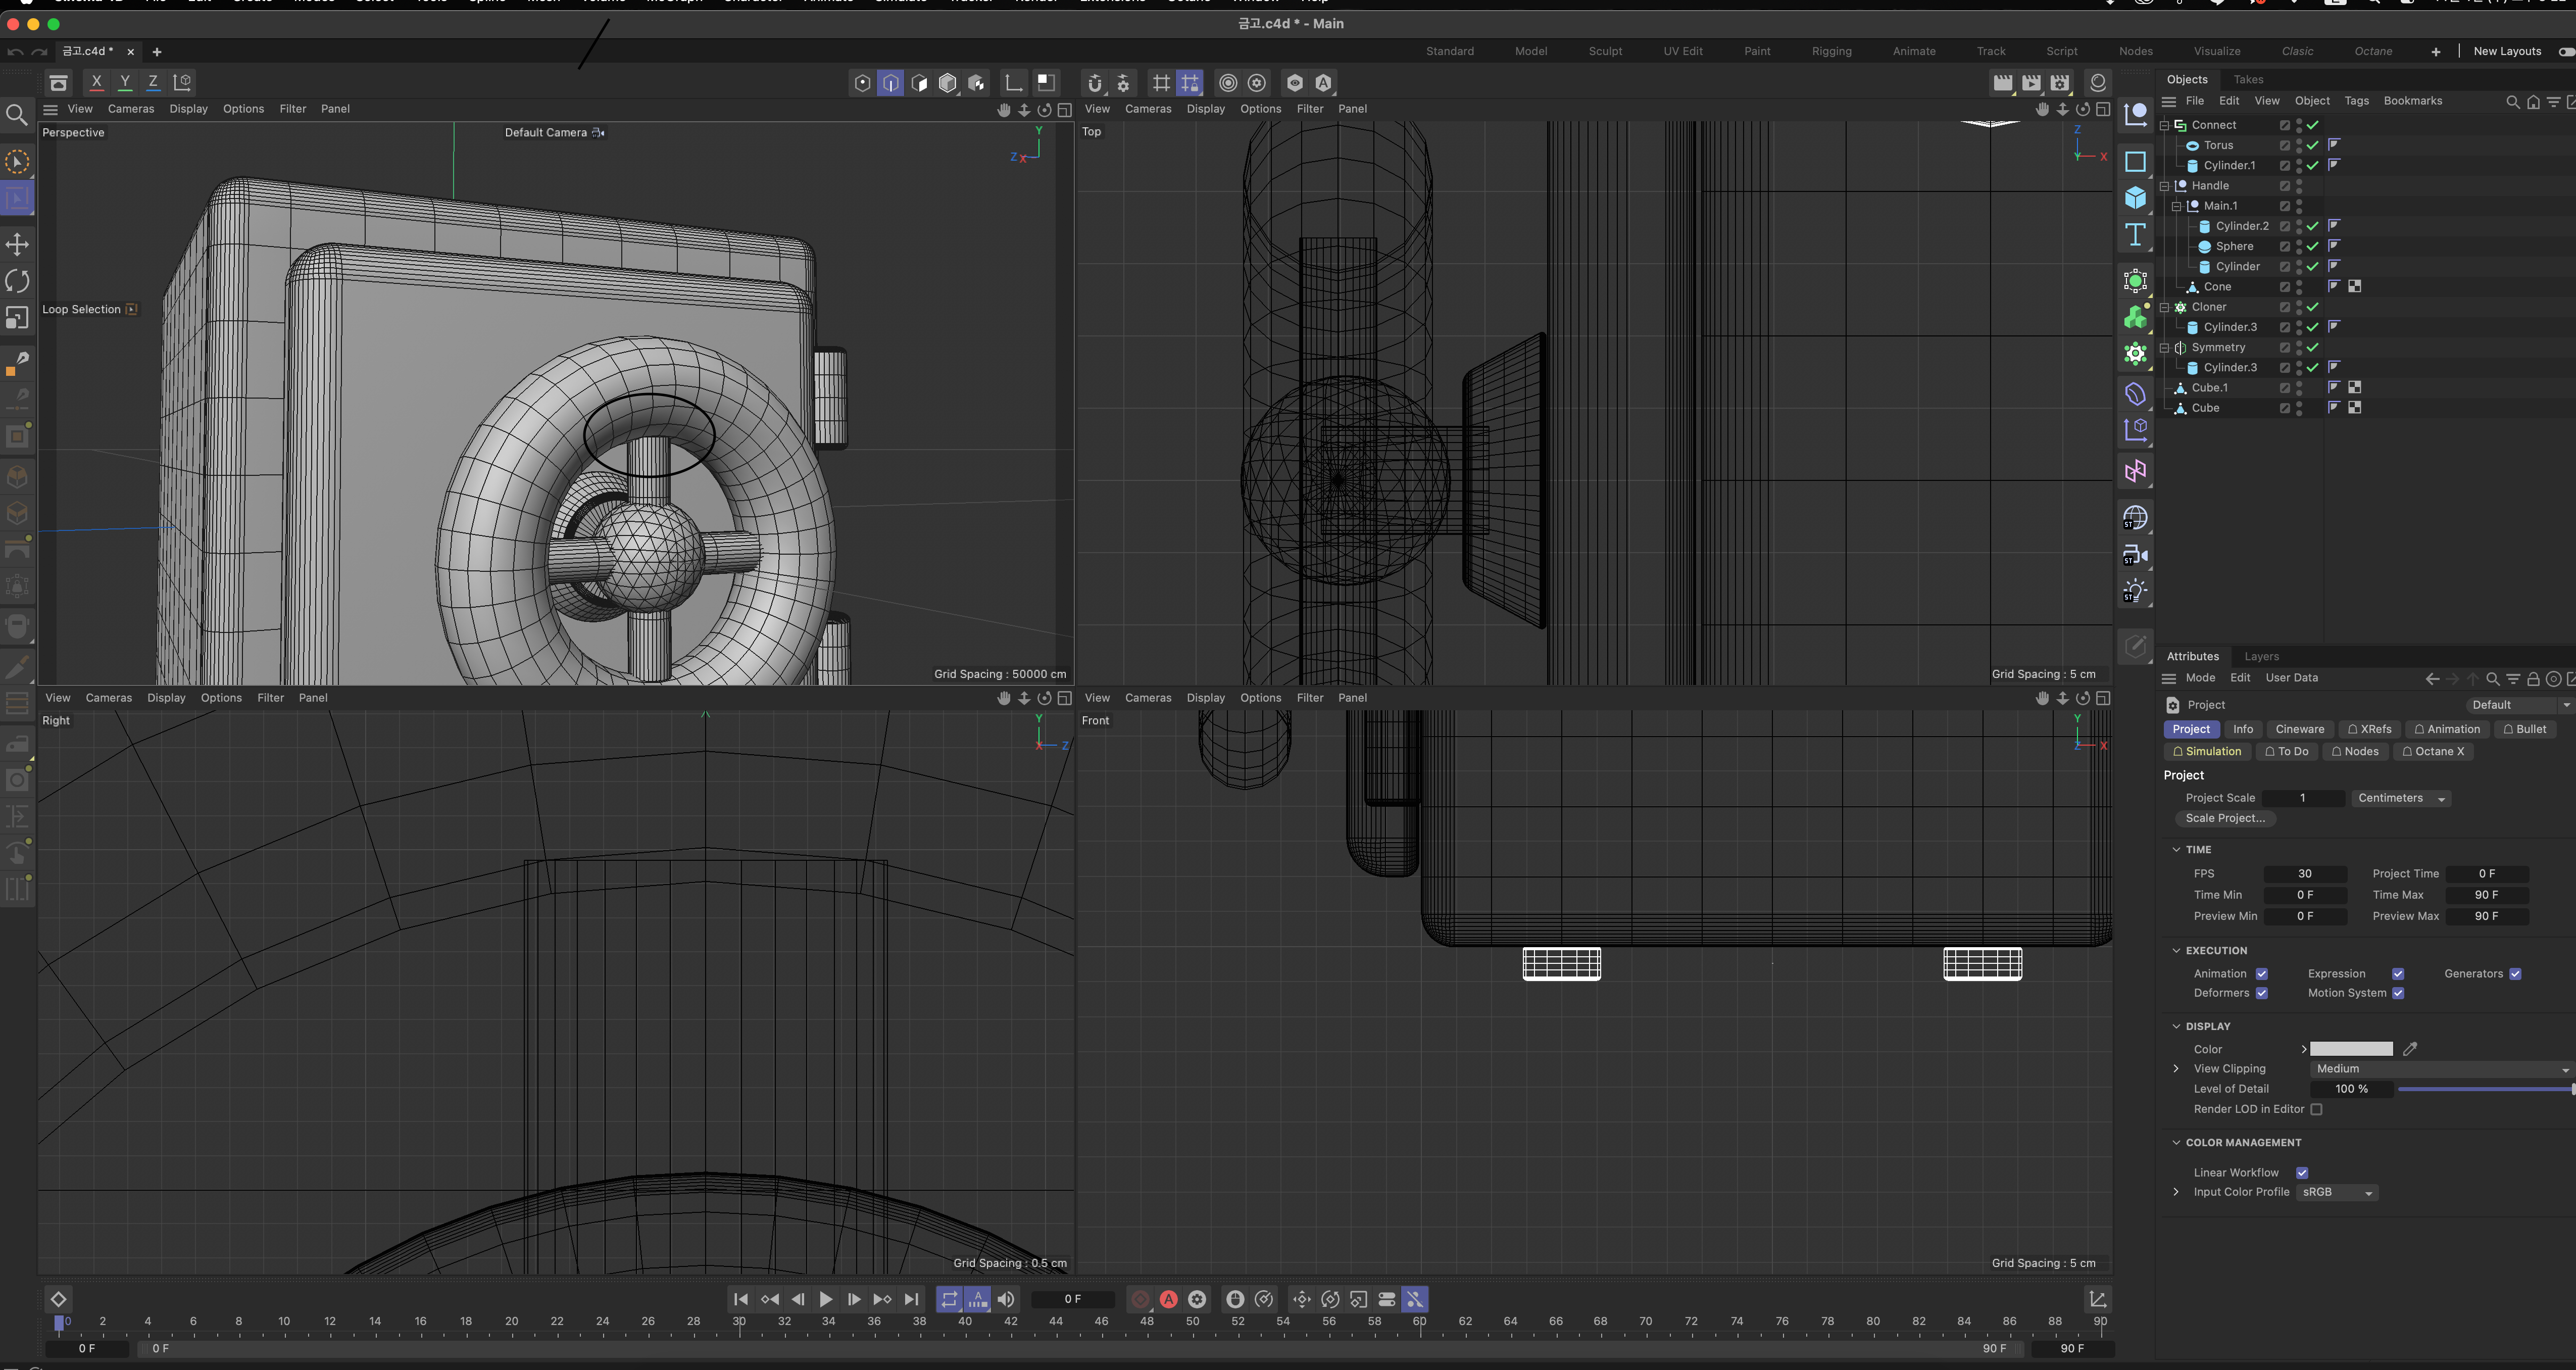Viewport: 2576px width, 1370px height.
Task: Open the Takes tab
Action: (2248, 79)
